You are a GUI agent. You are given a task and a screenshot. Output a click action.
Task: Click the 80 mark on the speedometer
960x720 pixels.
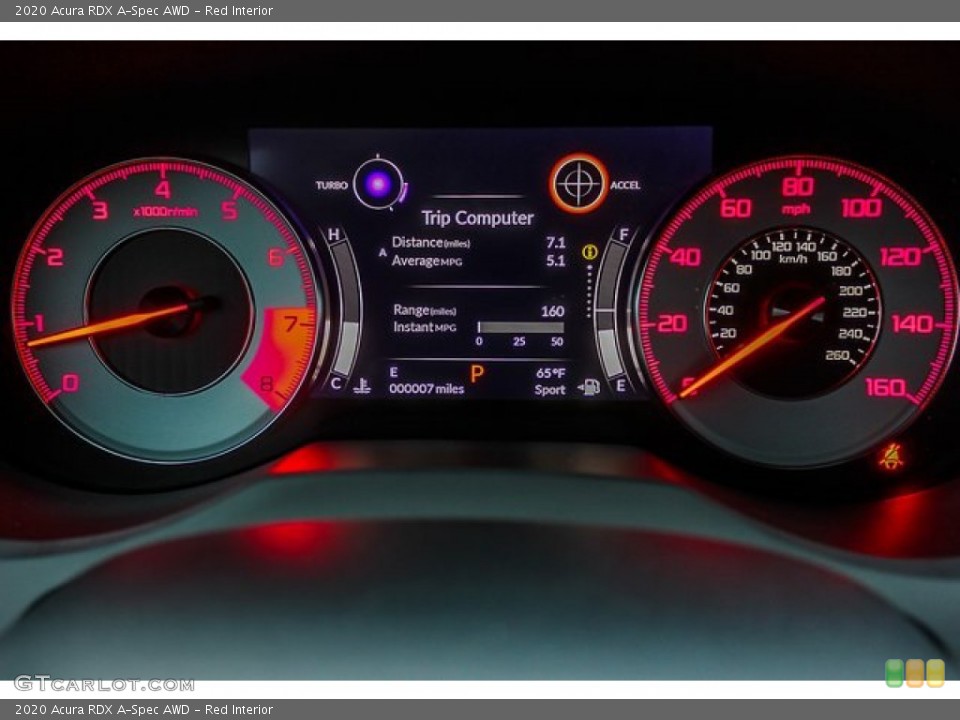tap(798, 186)
